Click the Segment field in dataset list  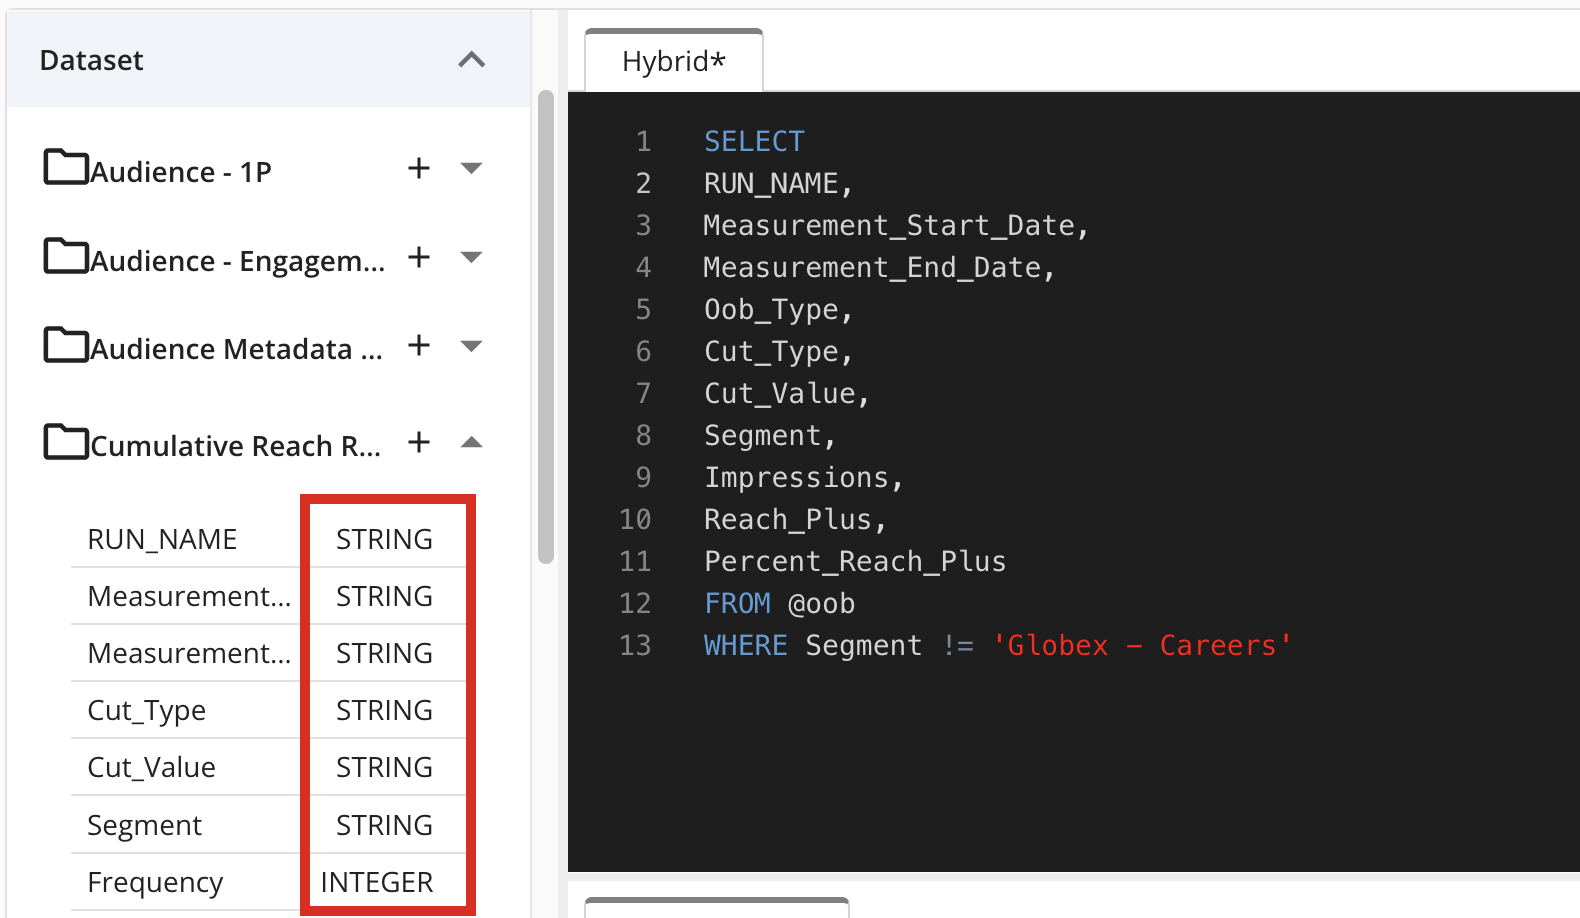[145, 826]
